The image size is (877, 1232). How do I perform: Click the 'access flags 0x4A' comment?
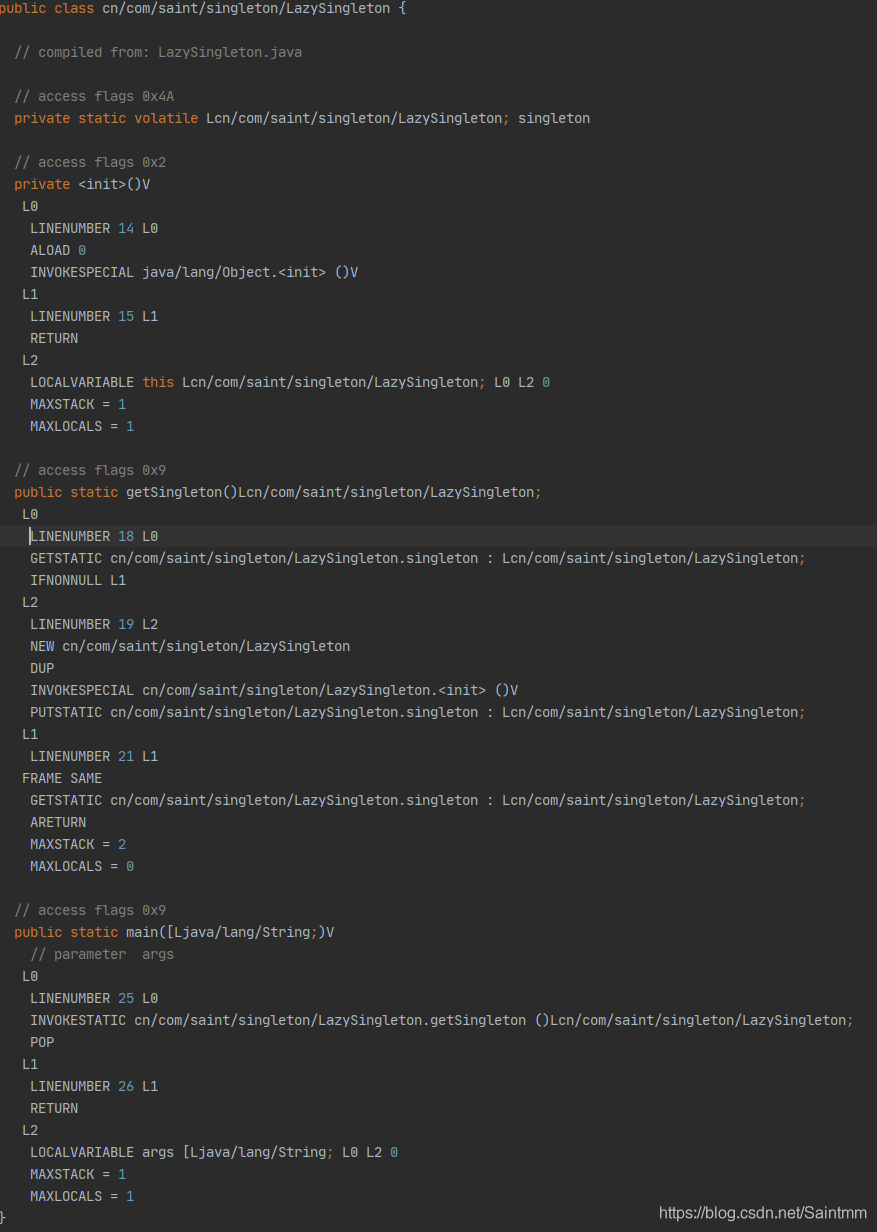[94, 96]
